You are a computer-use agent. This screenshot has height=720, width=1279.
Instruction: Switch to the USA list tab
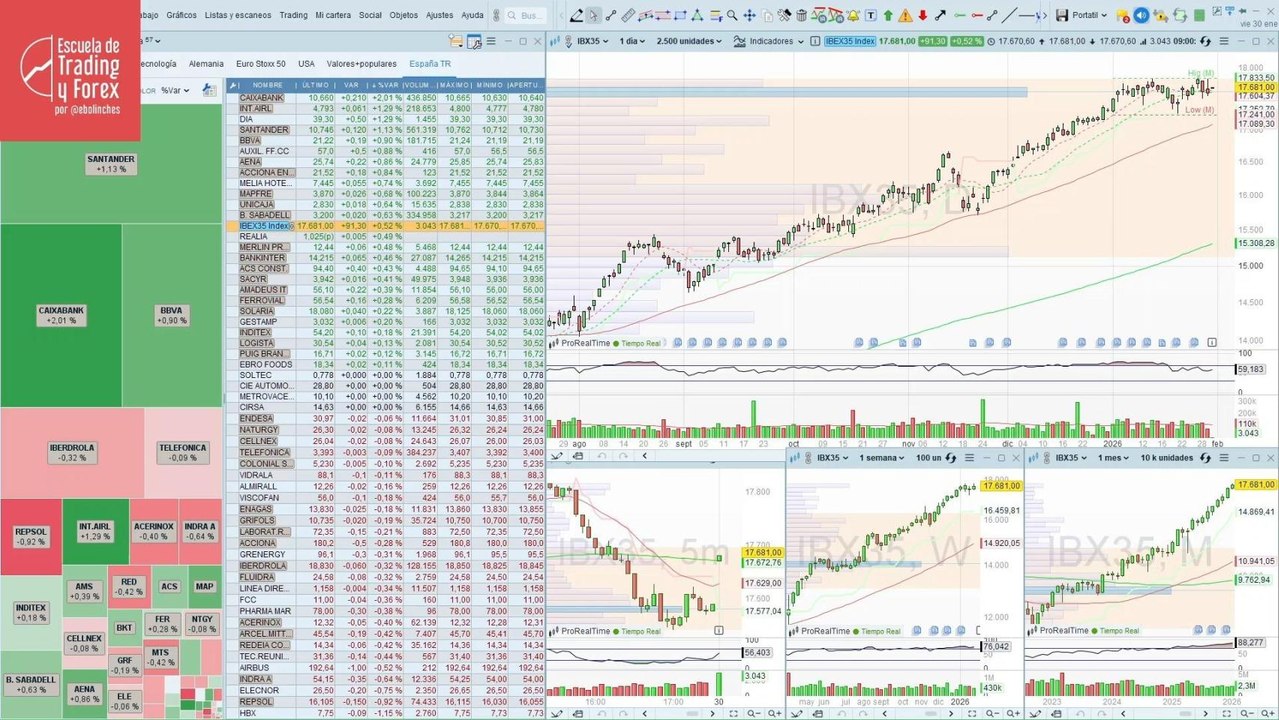click(306, 63)
